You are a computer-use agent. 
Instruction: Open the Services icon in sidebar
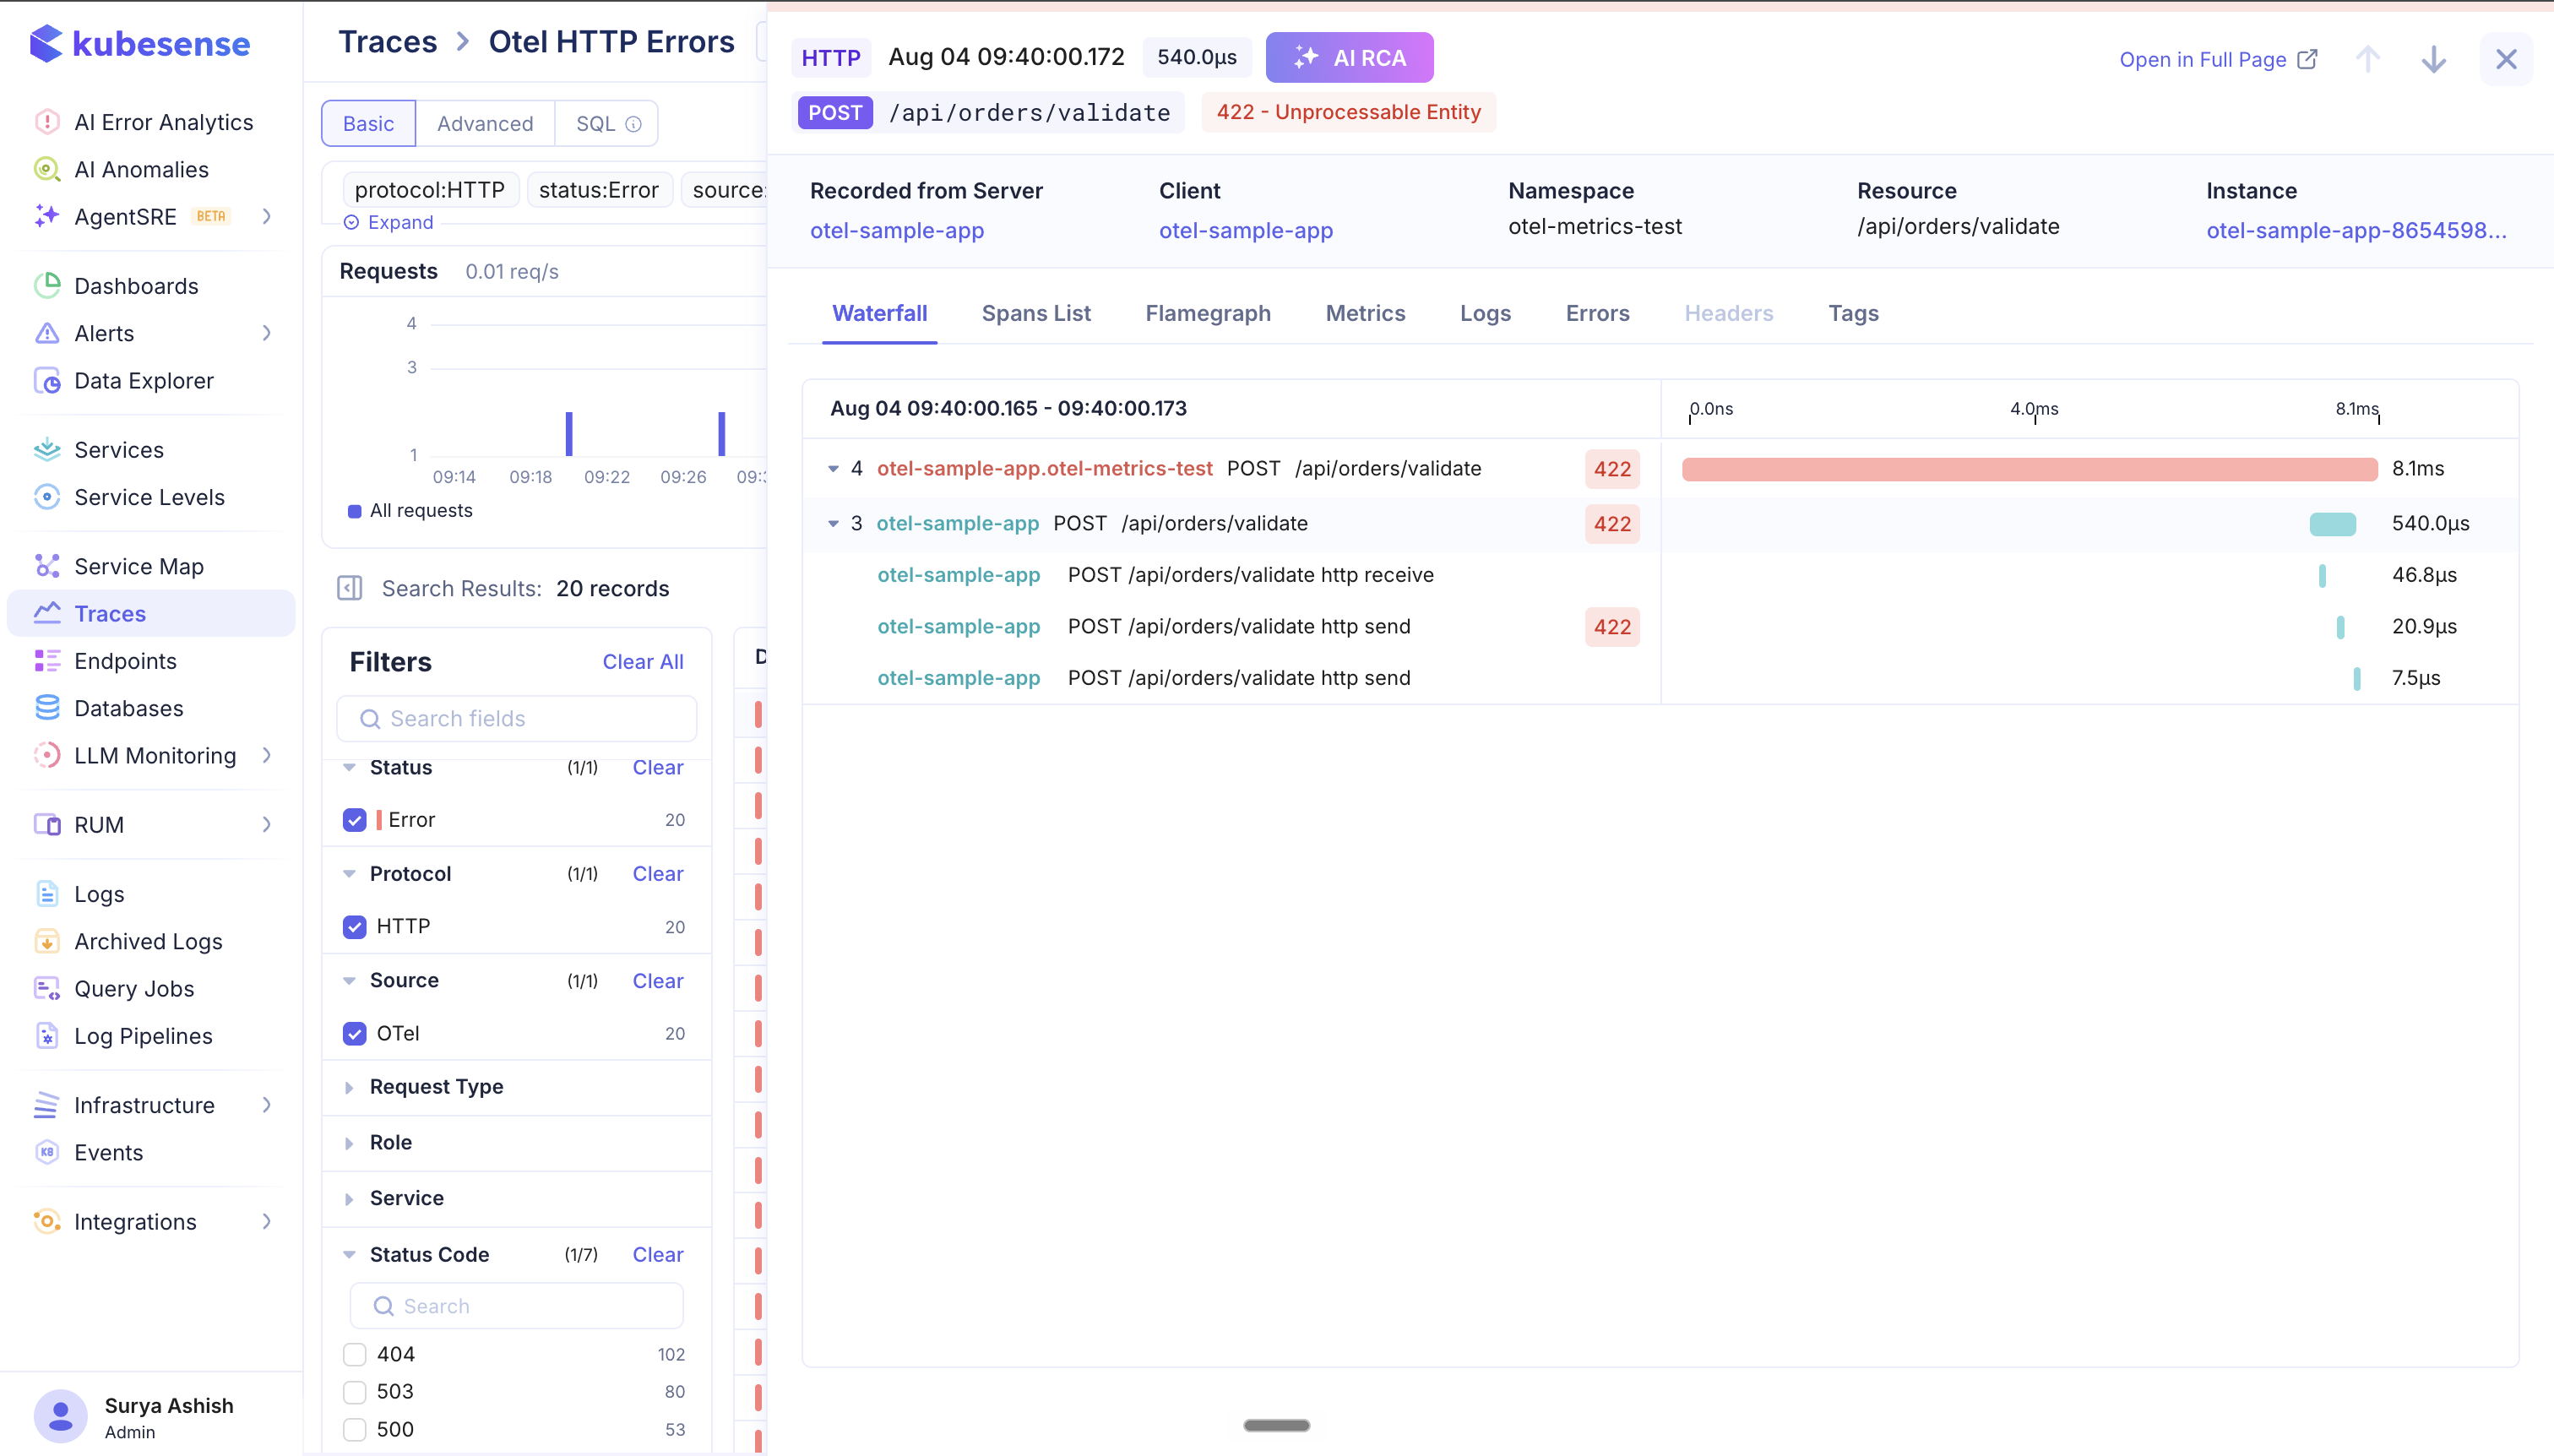pyautogui.click(x=47, y=450)
